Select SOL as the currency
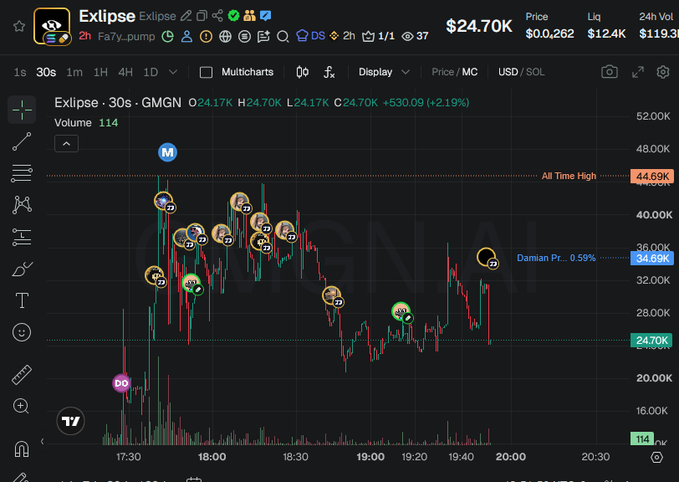This screenshot has height=482, width=679. 535,72
